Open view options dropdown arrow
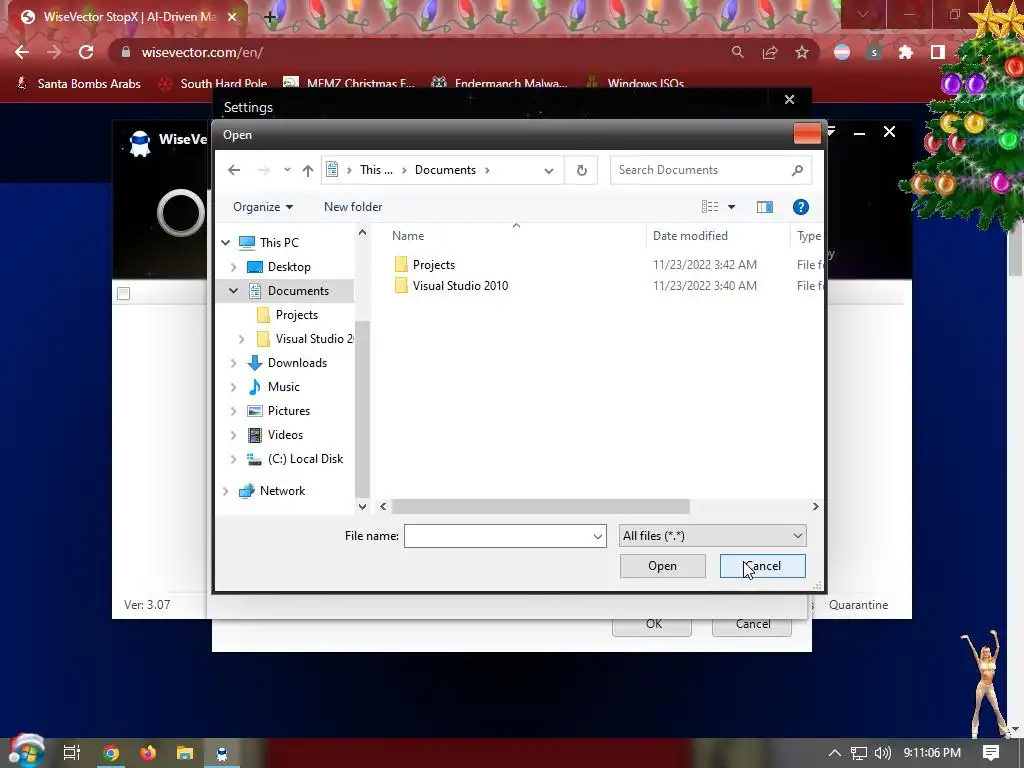This screenshot has width=1024, height=768. pyautogui.click(x=731, y=207)
